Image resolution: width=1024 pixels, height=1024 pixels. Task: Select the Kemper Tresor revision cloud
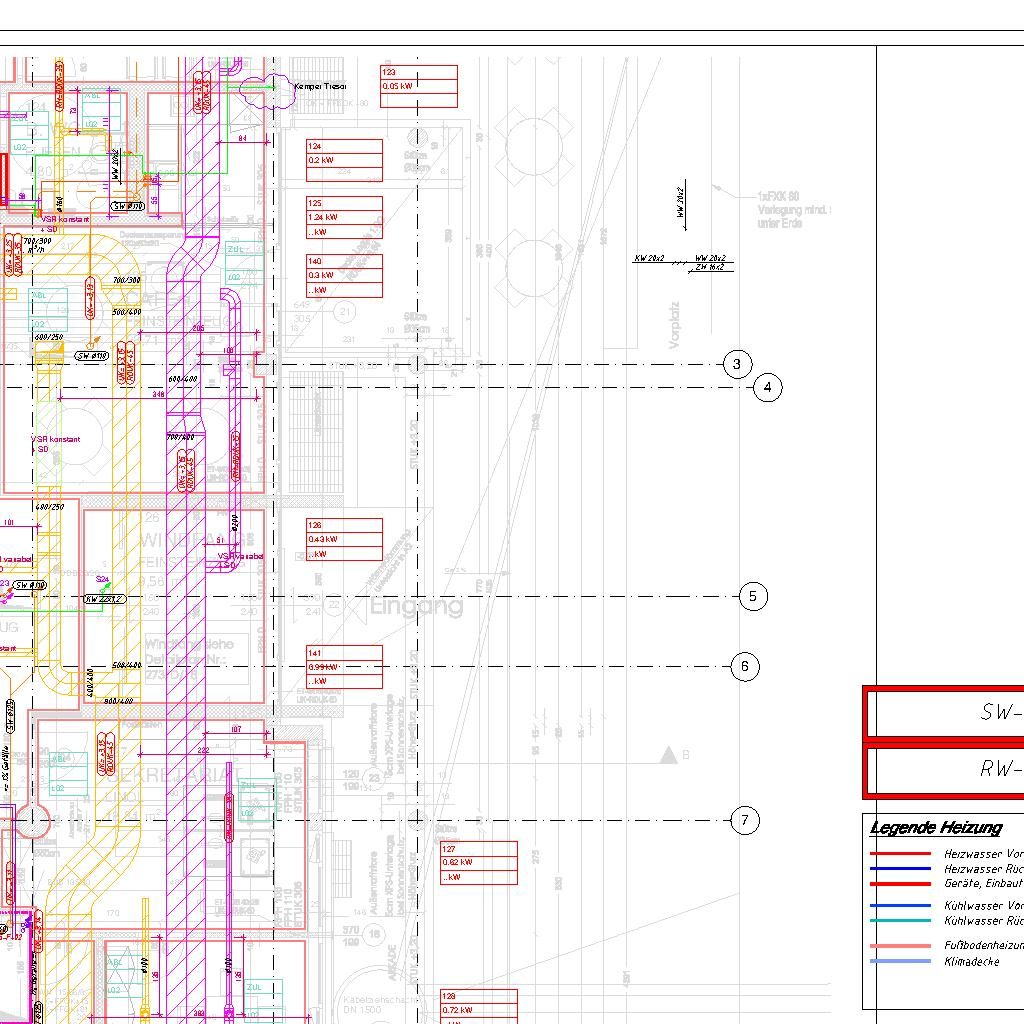(262, 89)
